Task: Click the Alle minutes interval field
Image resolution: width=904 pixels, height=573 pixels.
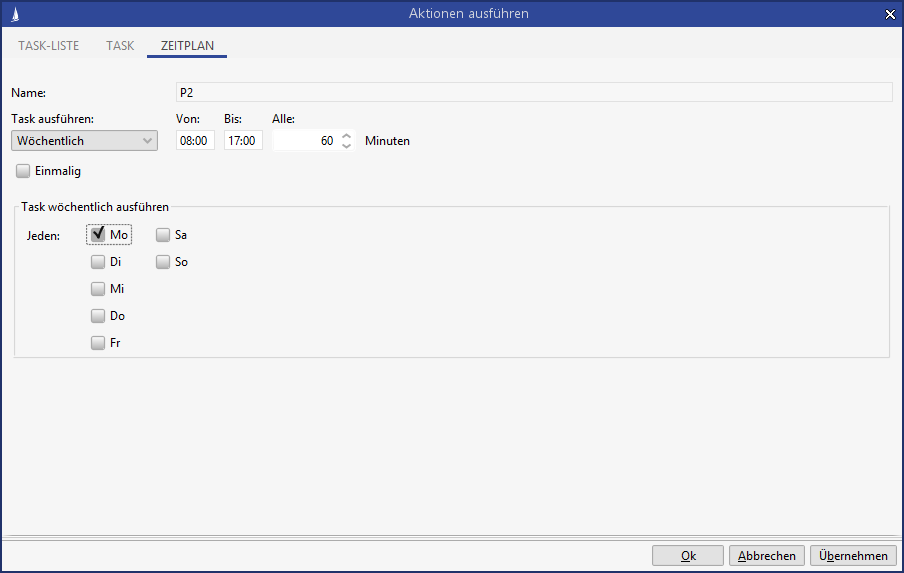Action: (305, 141)
